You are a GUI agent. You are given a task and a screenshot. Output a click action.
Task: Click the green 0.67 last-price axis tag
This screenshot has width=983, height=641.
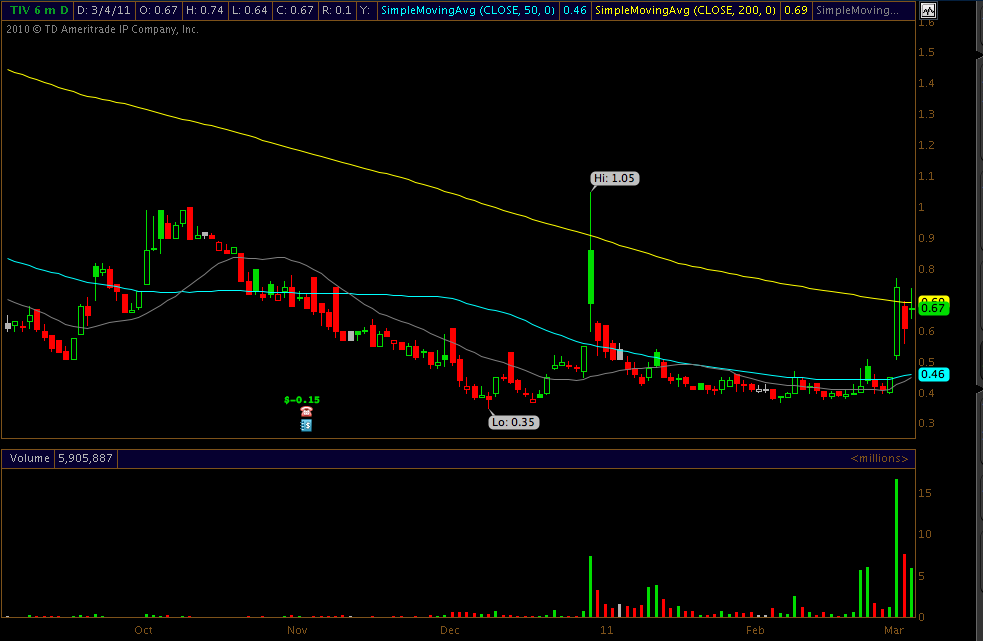[x=933, y=308]
